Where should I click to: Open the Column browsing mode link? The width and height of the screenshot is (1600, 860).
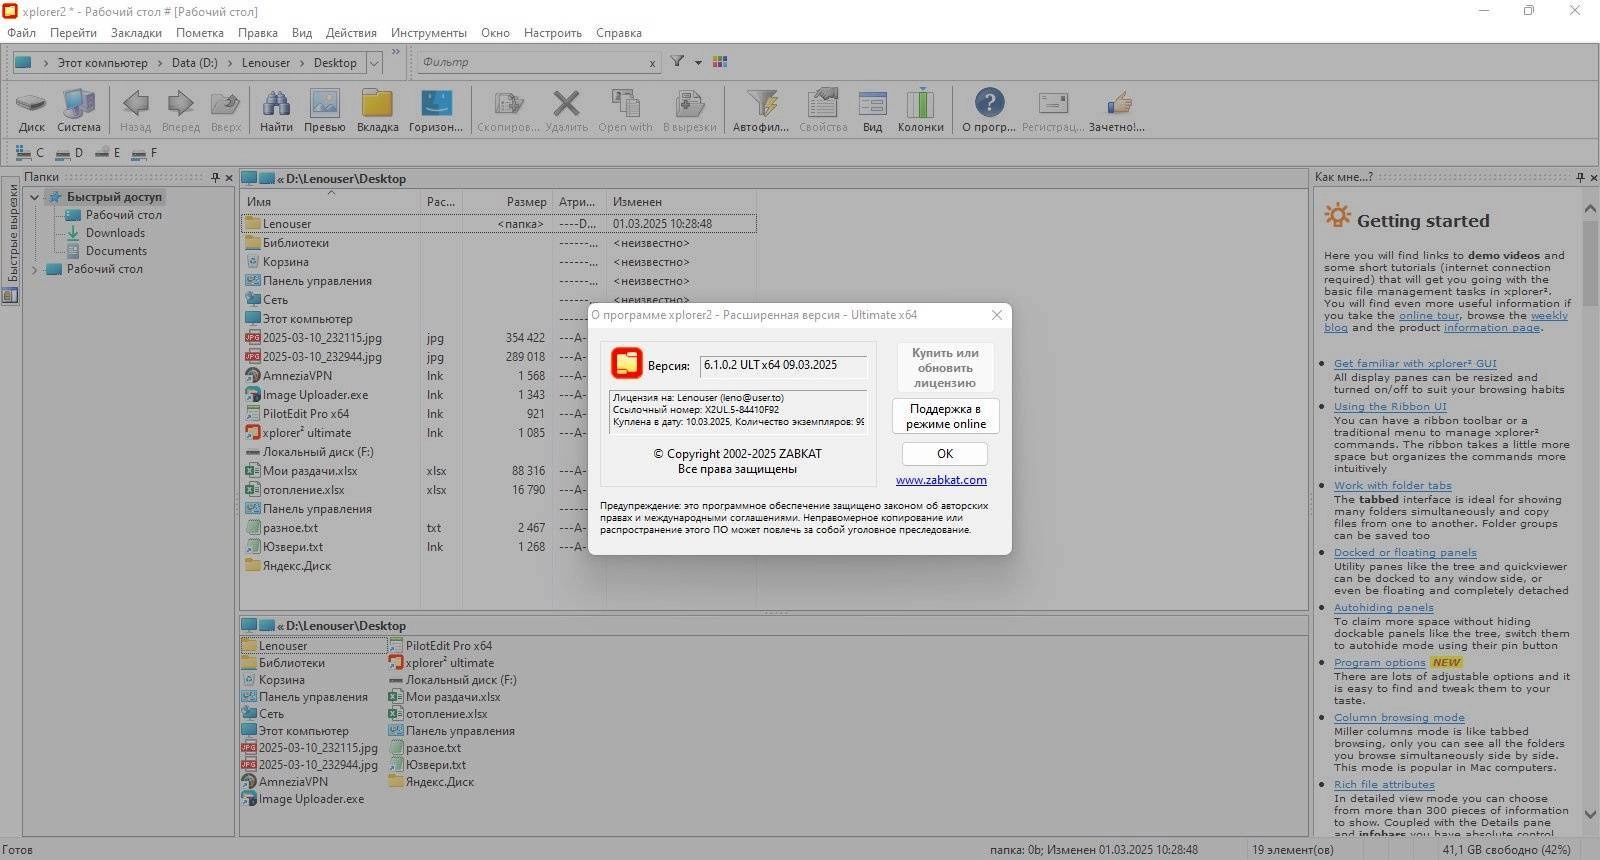1399,718
